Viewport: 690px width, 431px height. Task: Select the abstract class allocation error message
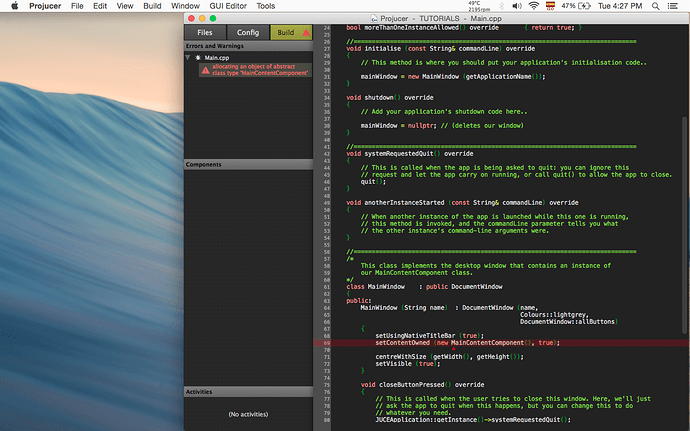click(x=260, y=71)
